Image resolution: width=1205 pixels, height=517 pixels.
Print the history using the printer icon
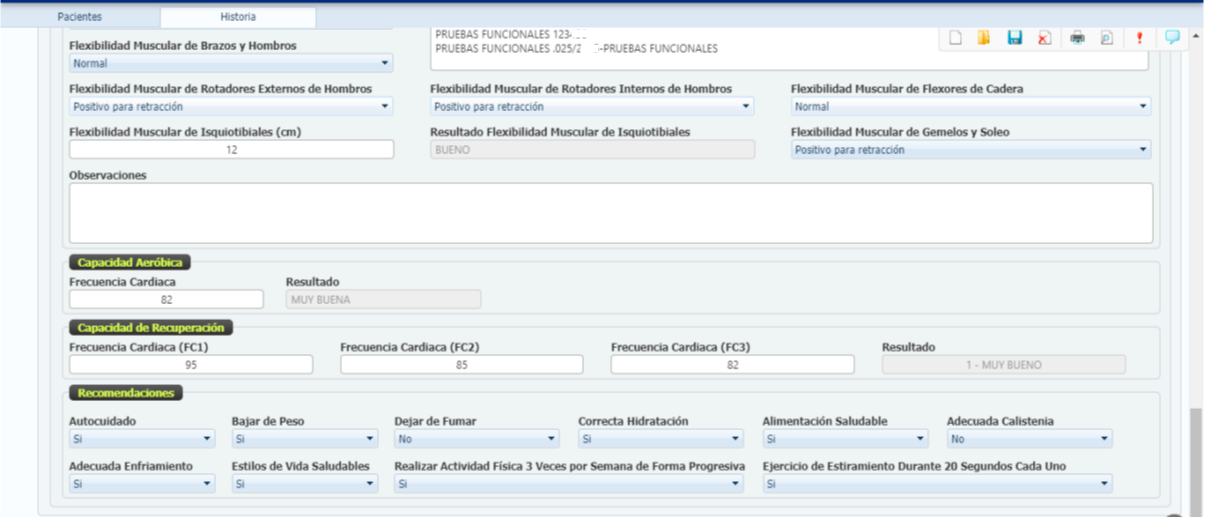(x=1077, y=38)
